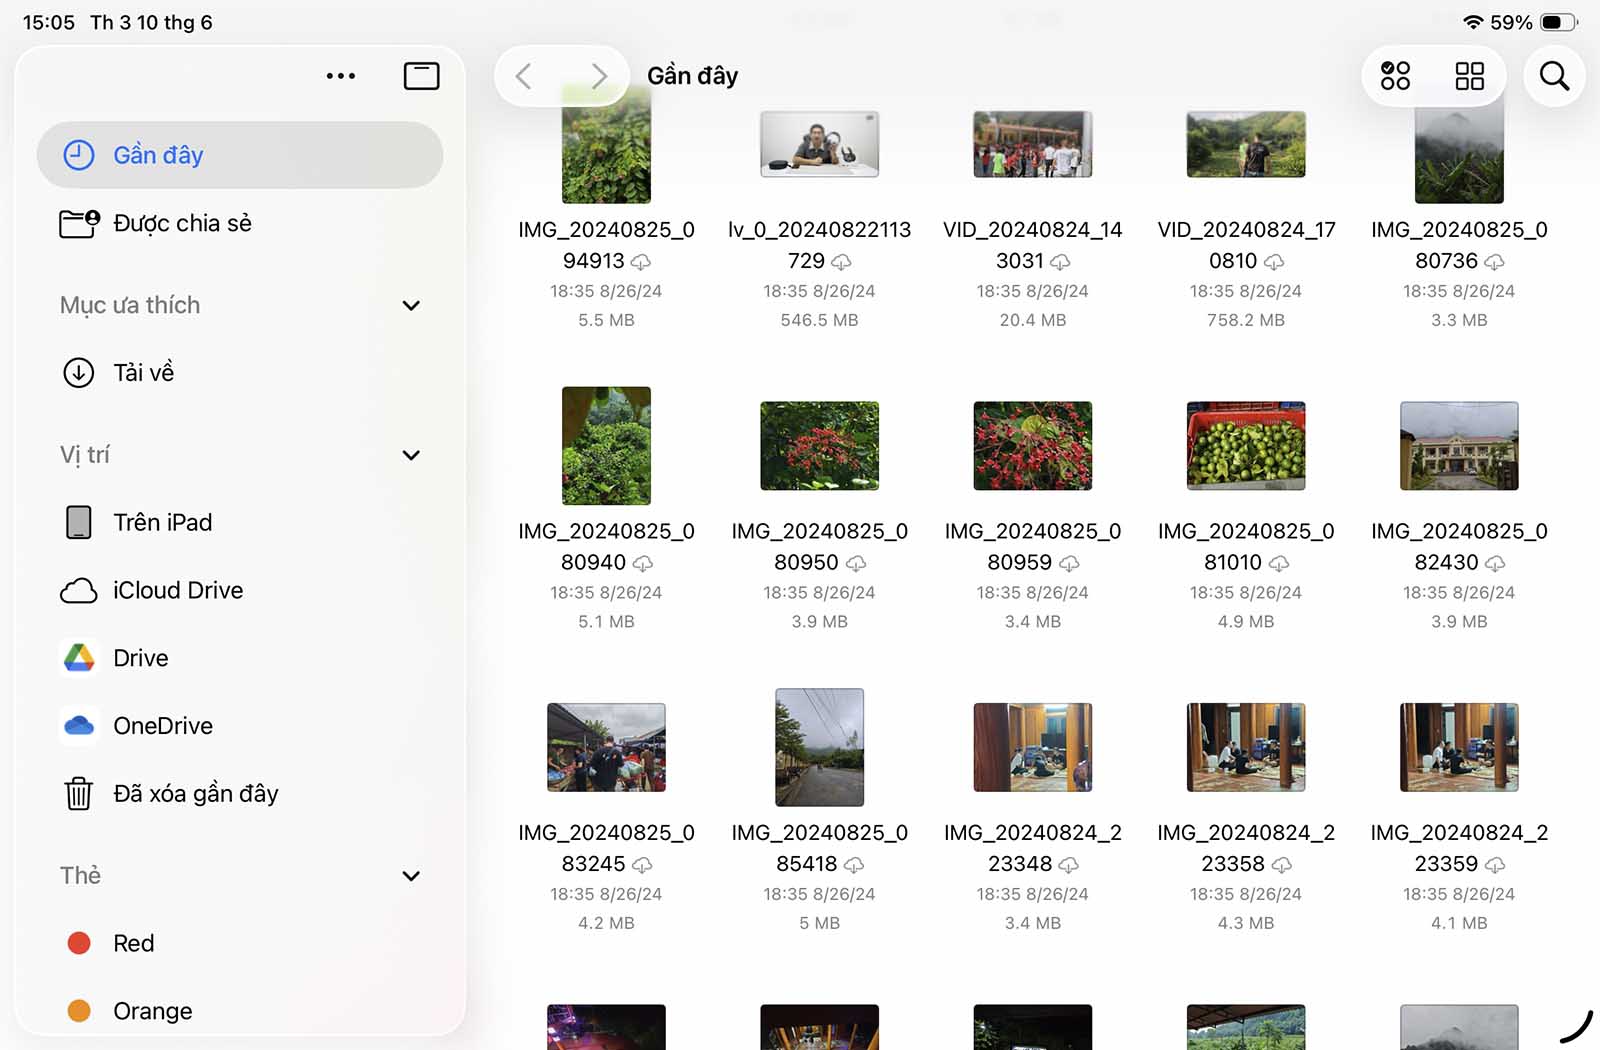The image size is (1600, 1050).
Task: Open video thumbnail VID_20240824_143031
Action: coord(1032,145)
